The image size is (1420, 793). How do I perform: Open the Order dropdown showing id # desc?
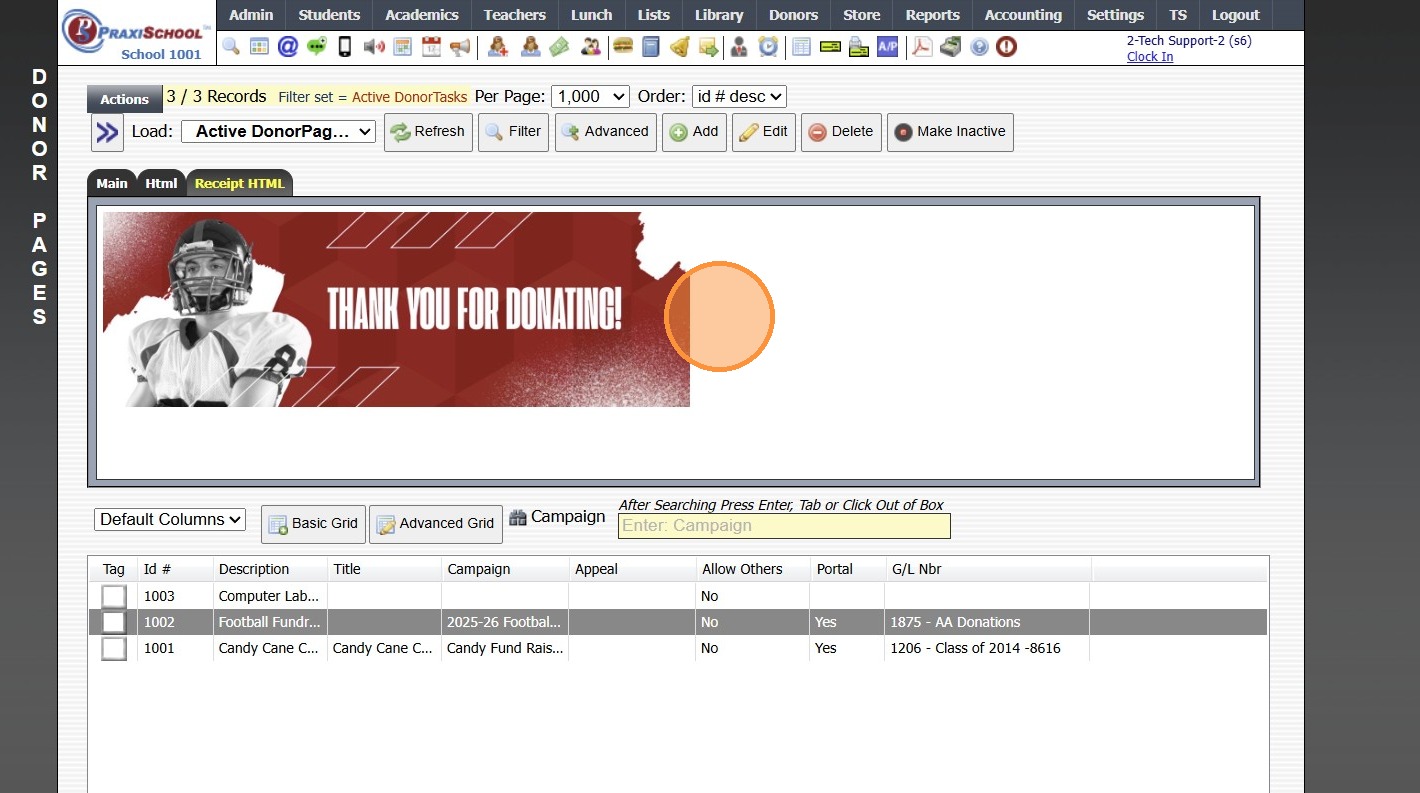tap(739, 96)
